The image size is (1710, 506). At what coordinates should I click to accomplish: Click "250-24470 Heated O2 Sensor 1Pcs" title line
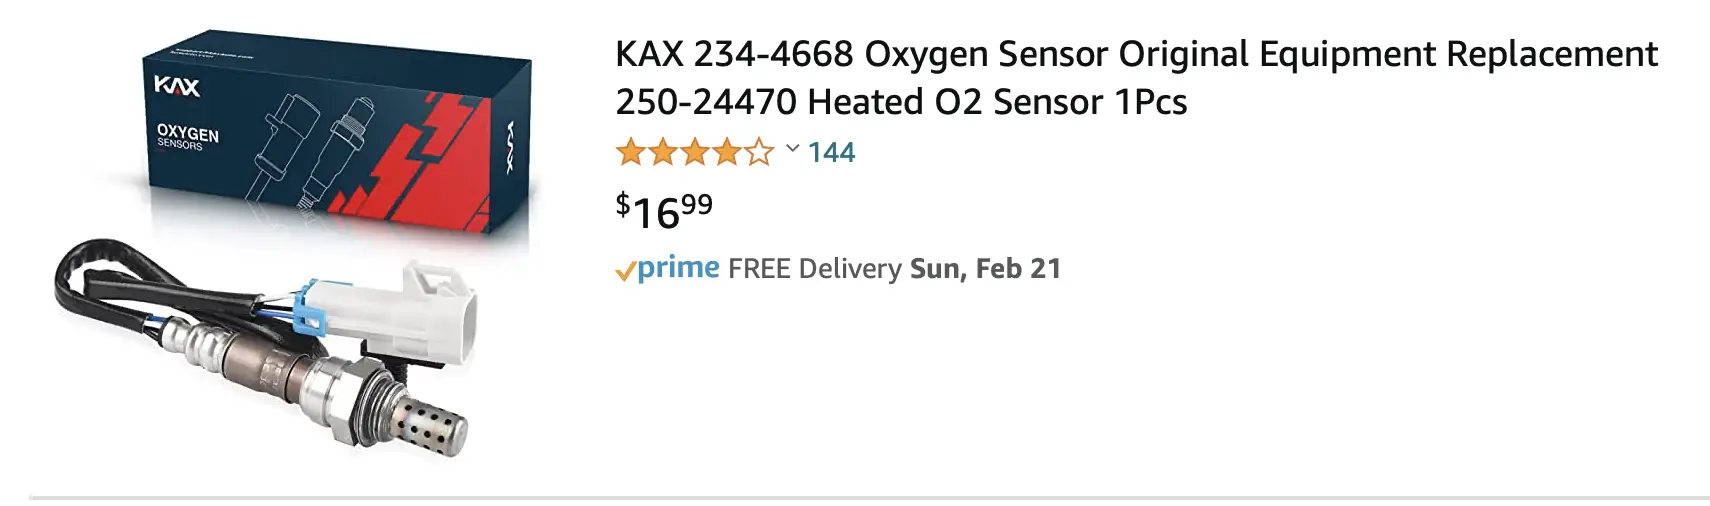point(900,102)
